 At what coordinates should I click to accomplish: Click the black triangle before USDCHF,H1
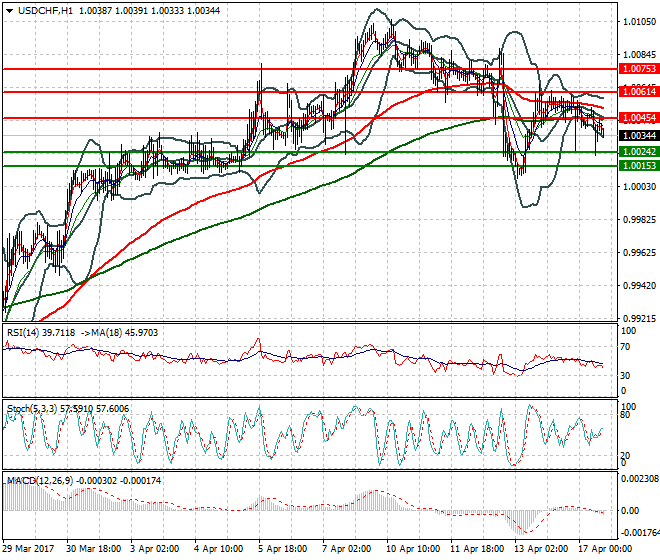click(x=9, y=11)
